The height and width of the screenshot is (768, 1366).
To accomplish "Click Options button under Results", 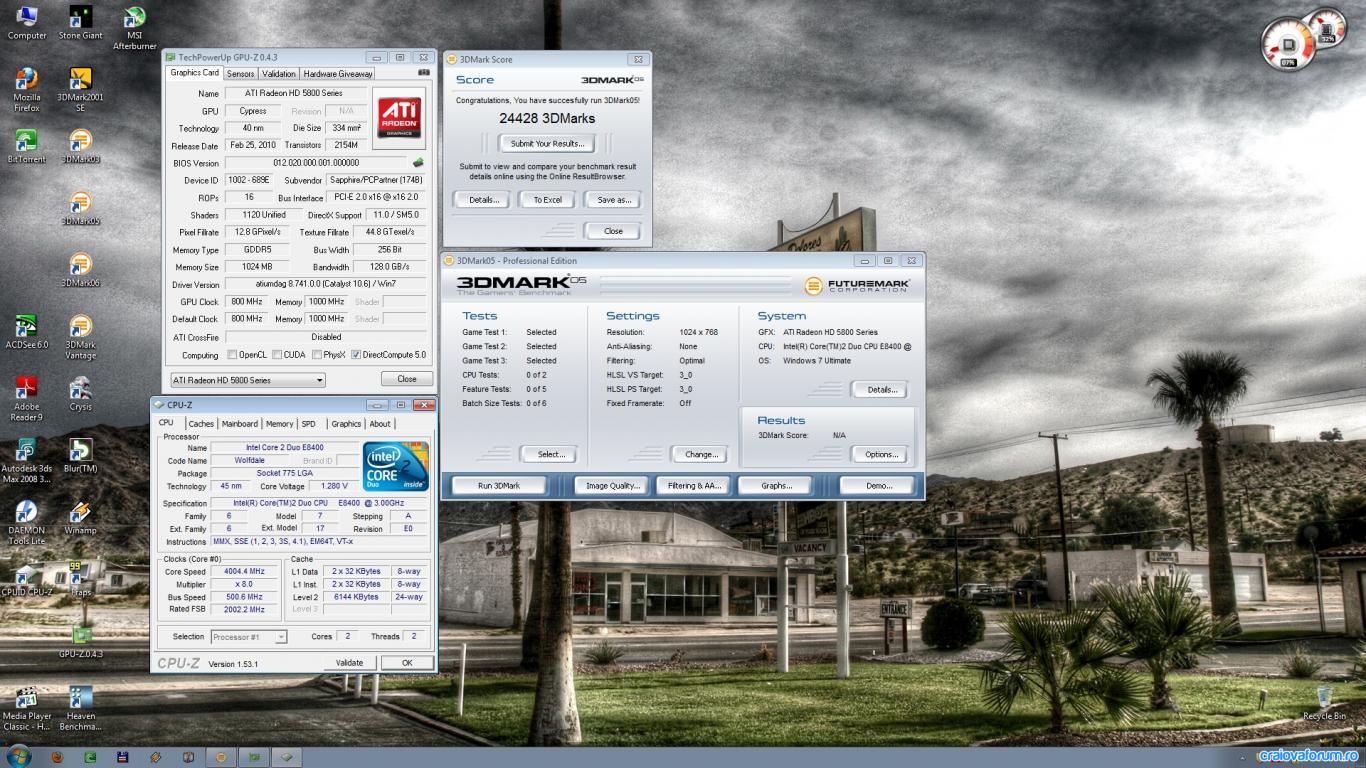I will [x=881, y=454].
